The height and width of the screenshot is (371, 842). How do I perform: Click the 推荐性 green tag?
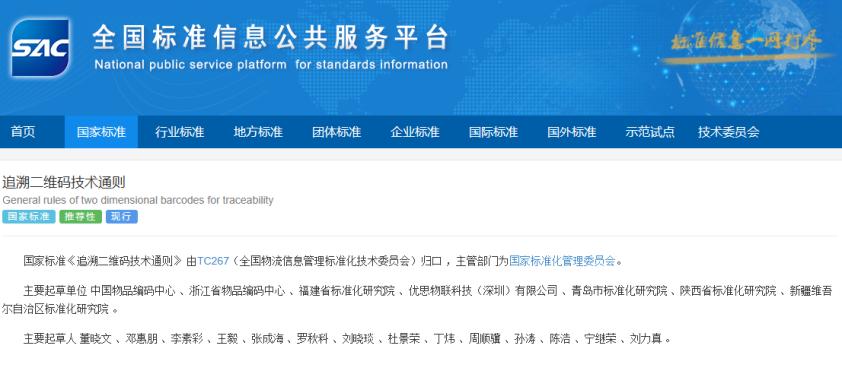tap(81, 217)
